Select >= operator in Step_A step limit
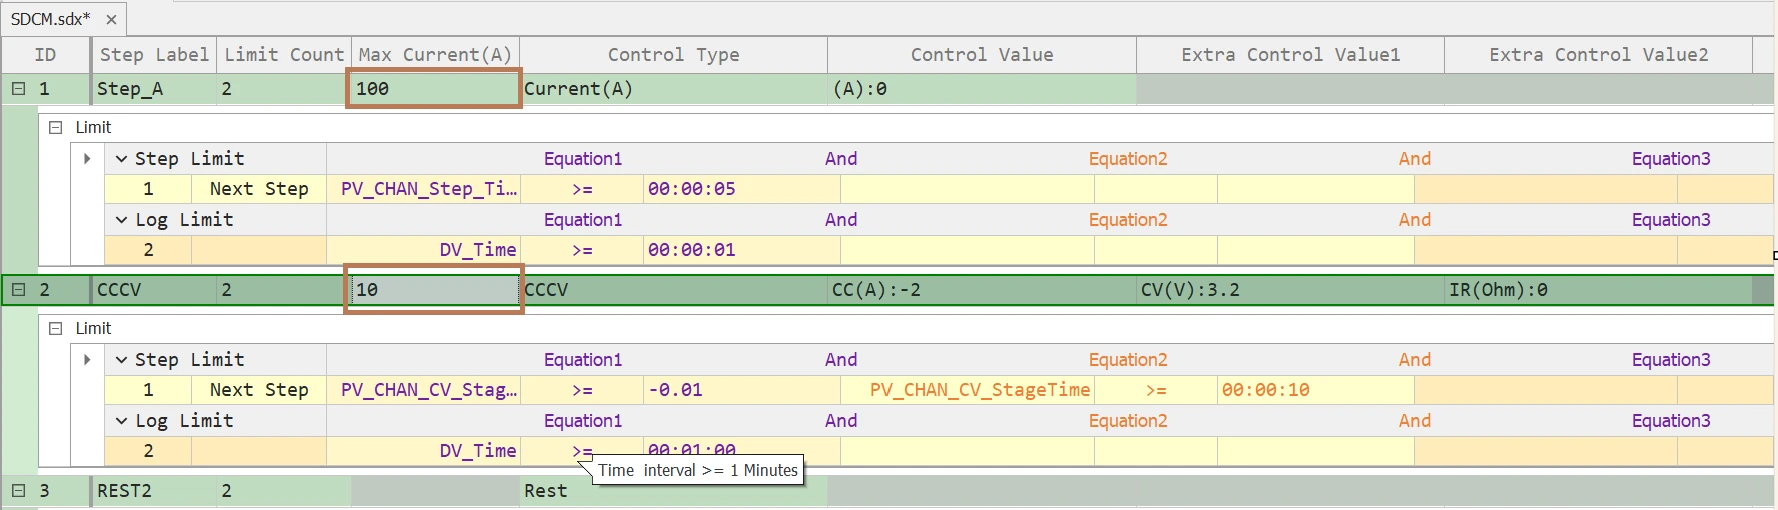The image size is (1778, 510). tap(582, 189)
